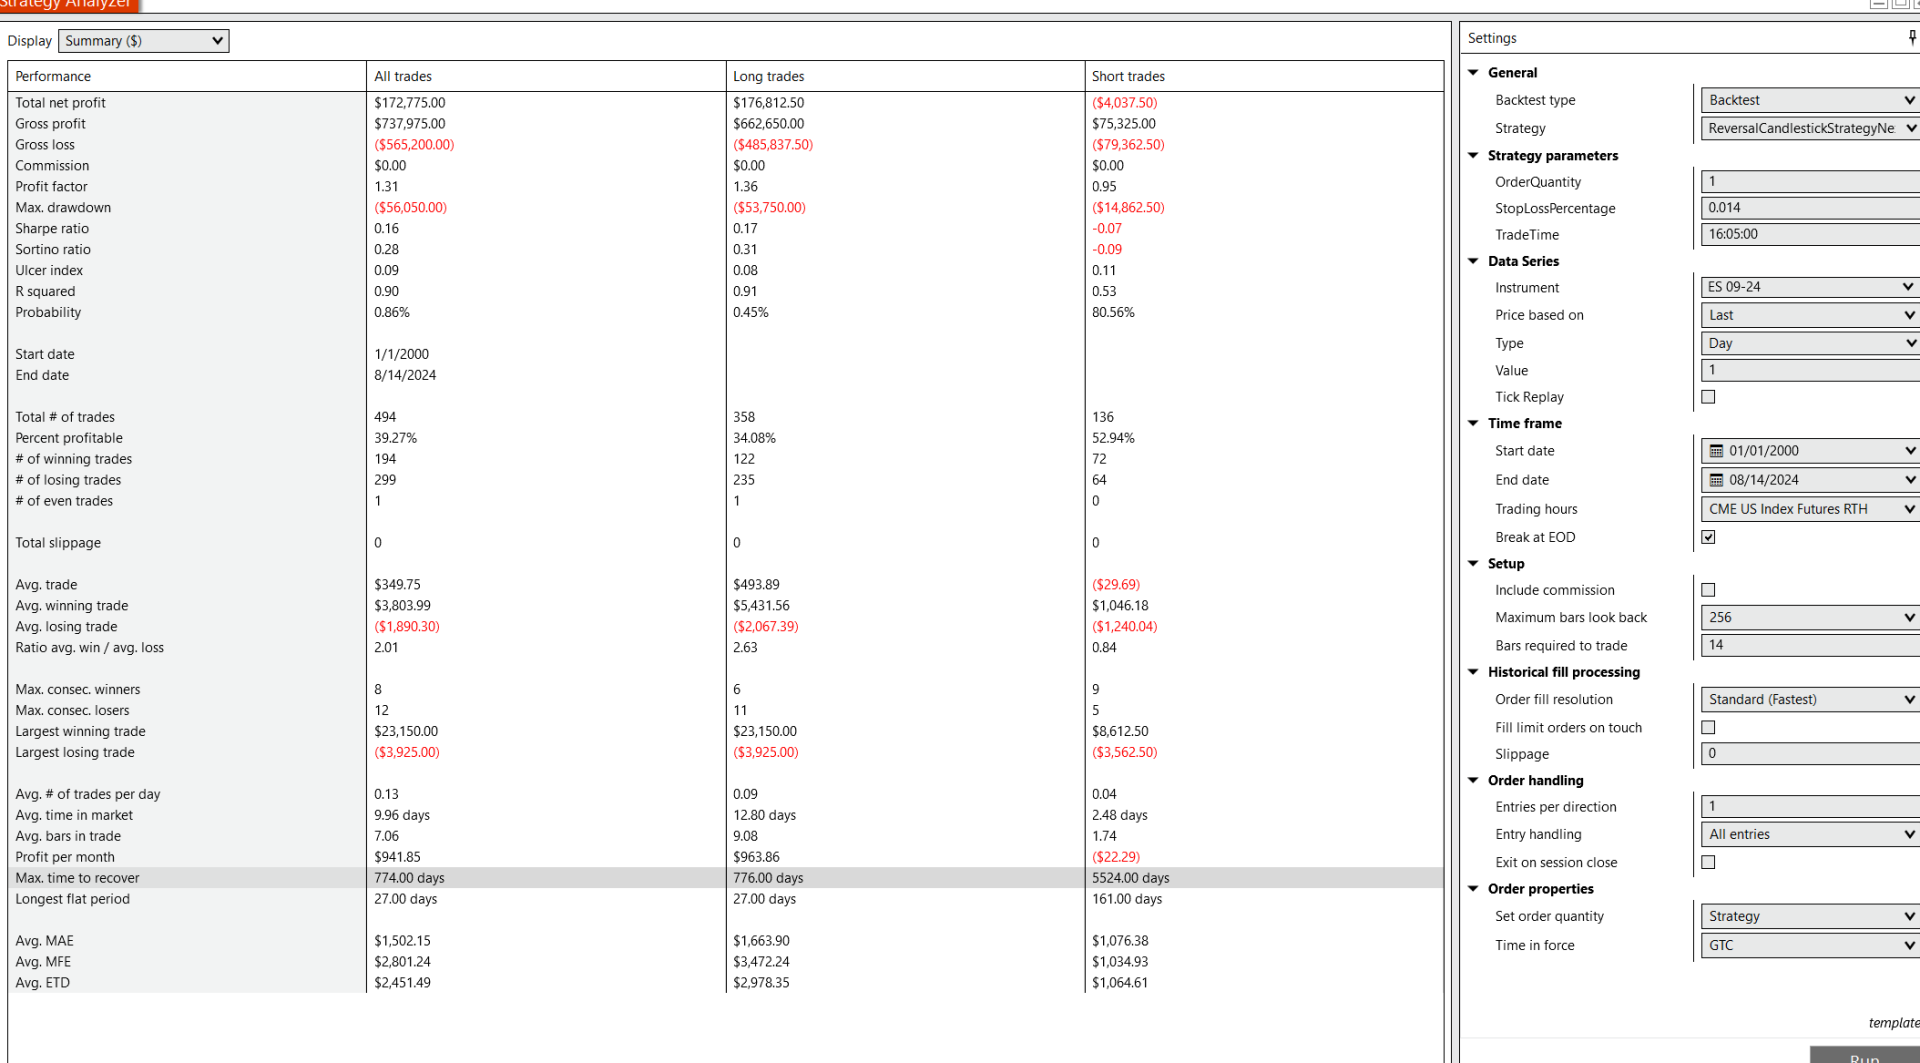Collapse the Historical fill processing section
Screen dimensions: 1920x1063
[x=1473, y=672]
